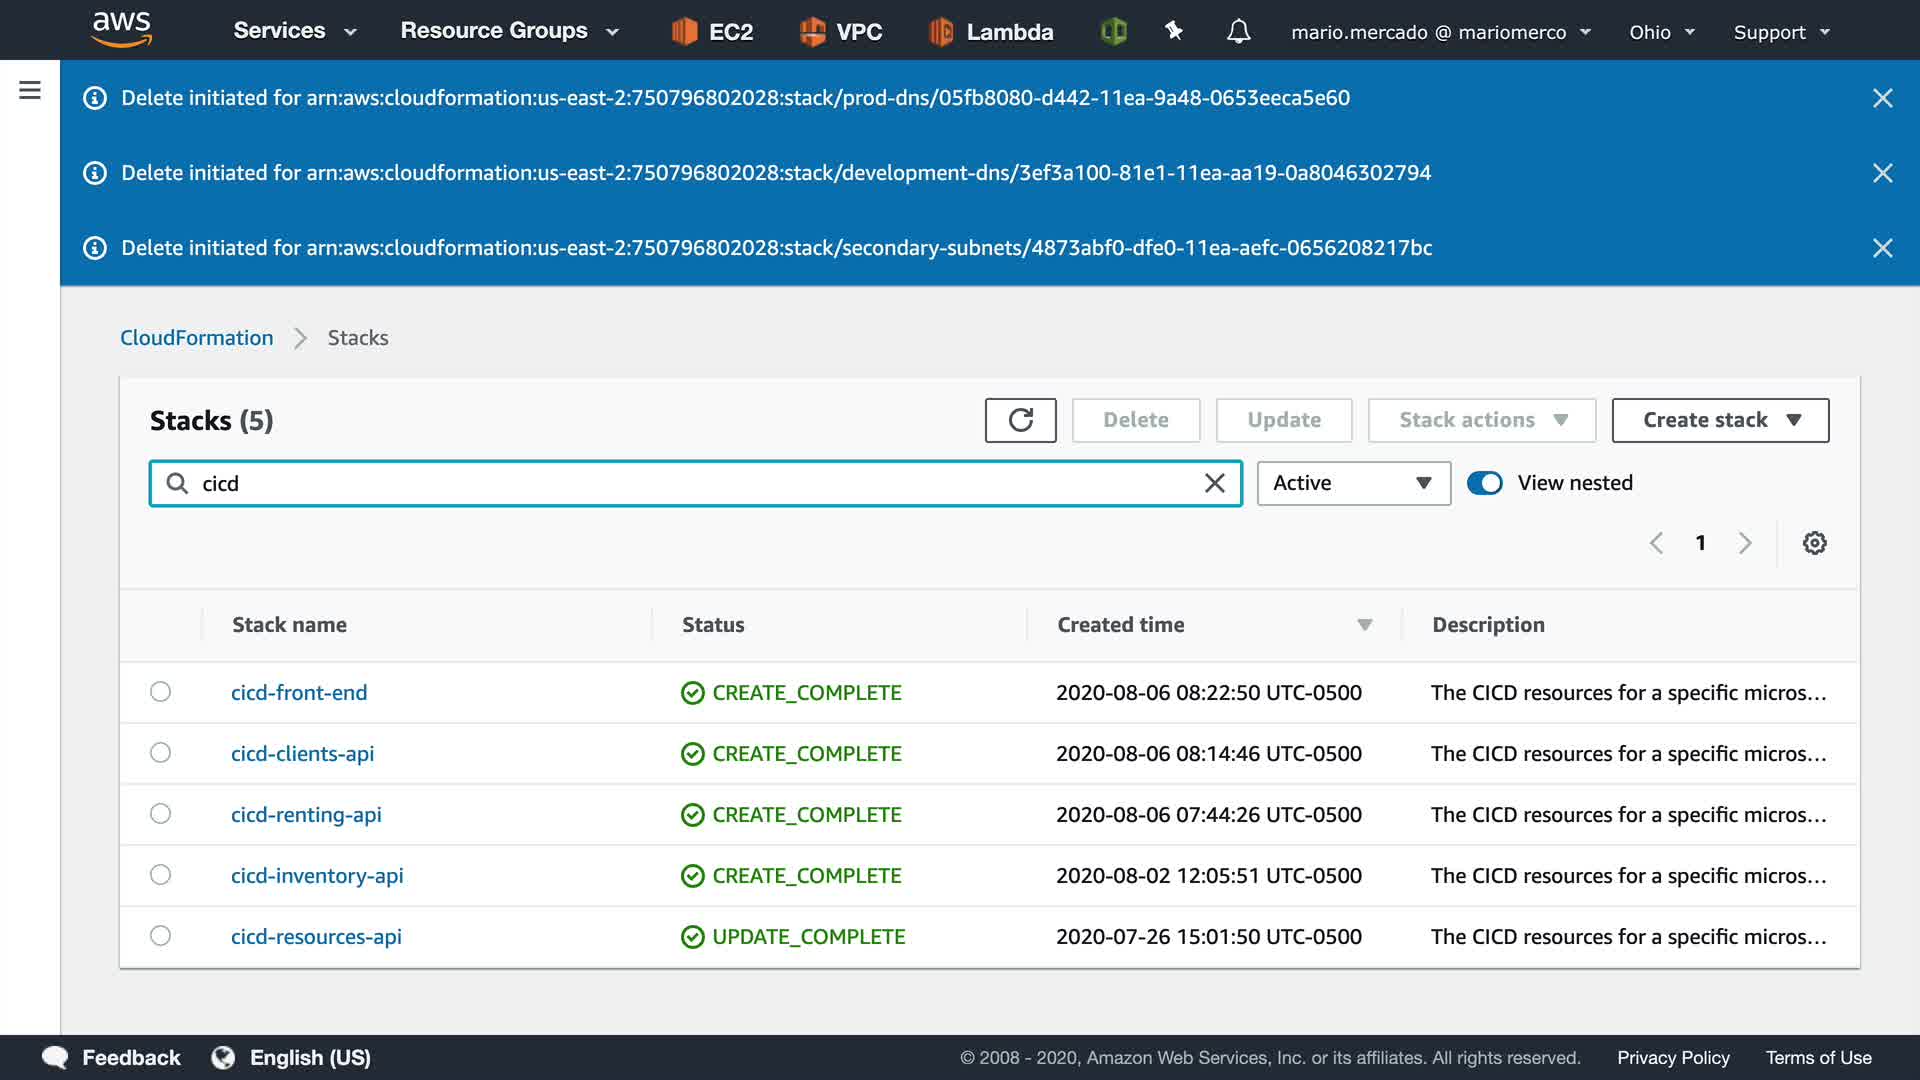Screen dimensions: 1920x1080
Task: Open the Services menu
Action: pyautogui.click(x=294, y=31)
